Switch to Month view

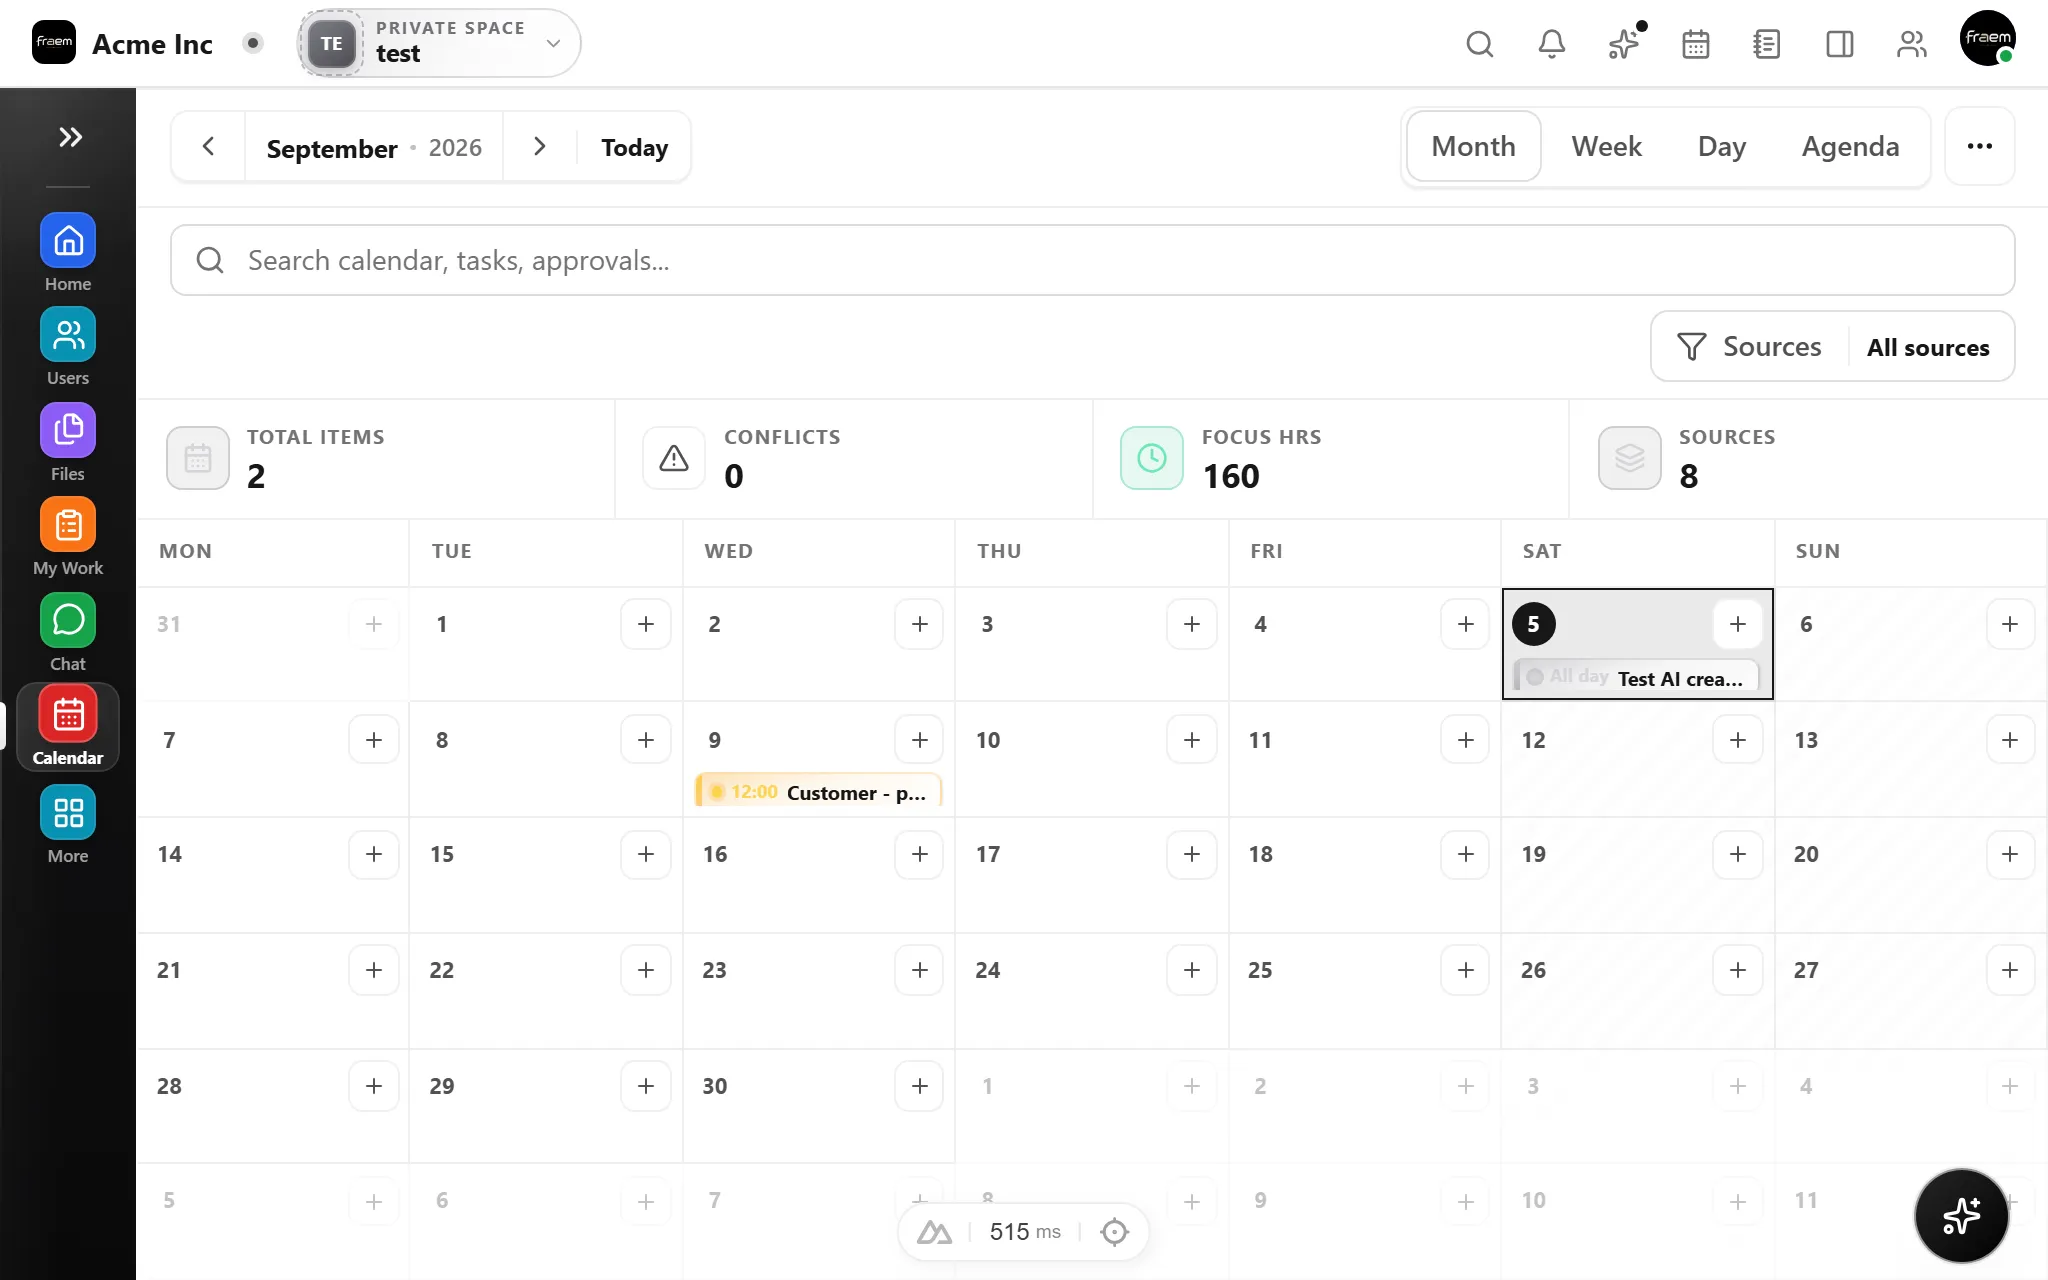click(1473, 146)
